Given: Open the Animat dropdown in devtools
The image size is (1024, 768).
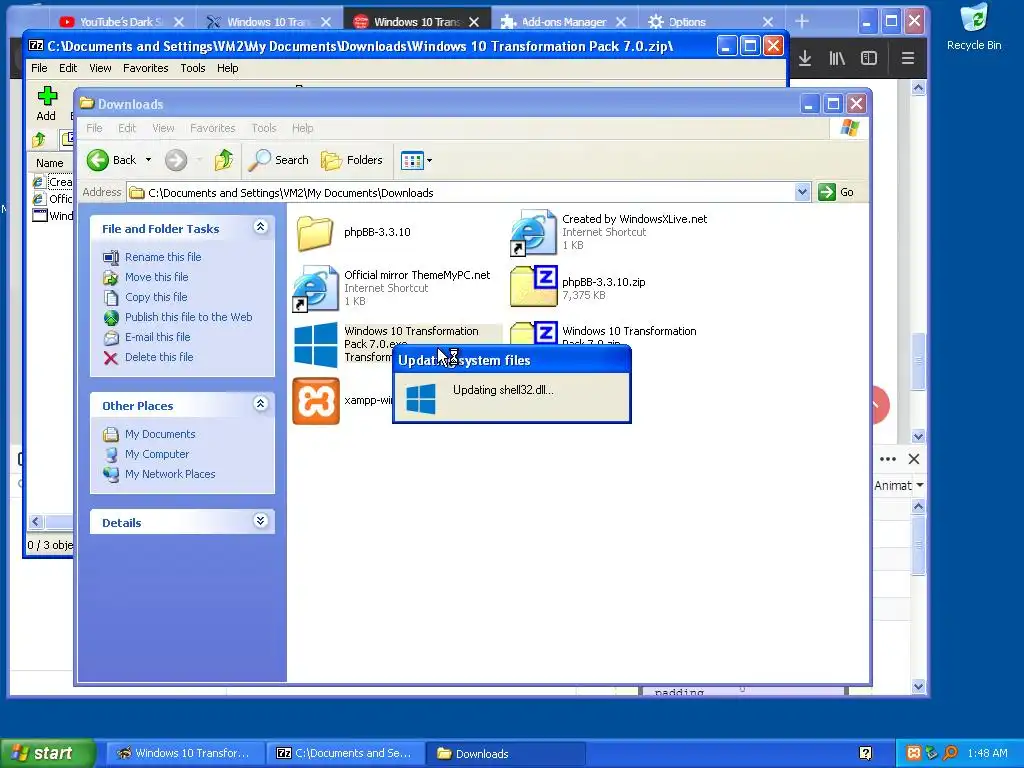Looking at the screenshot, I should (x=899, y=485).
